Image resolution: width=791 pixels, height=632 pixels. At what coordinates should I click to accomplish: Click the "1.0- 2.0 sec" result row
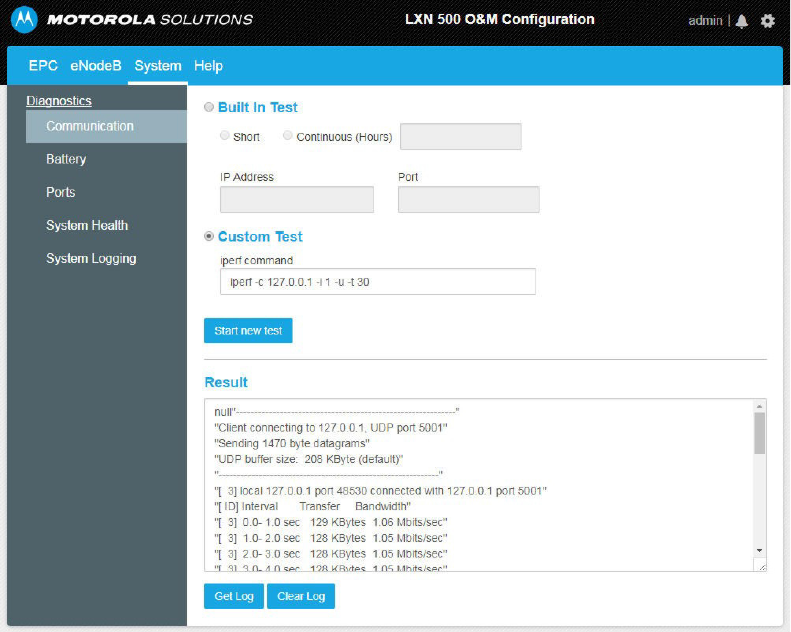[x=331, y=538]
